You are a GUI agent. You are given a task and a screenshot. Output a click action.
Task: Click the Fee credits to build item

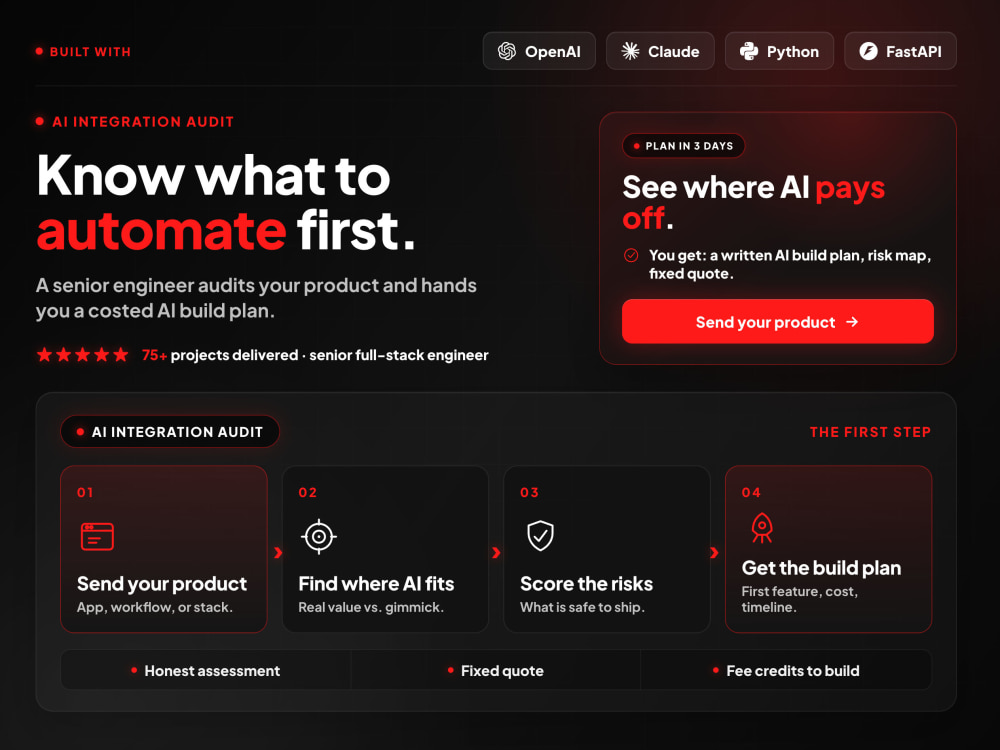click(786, 670)
